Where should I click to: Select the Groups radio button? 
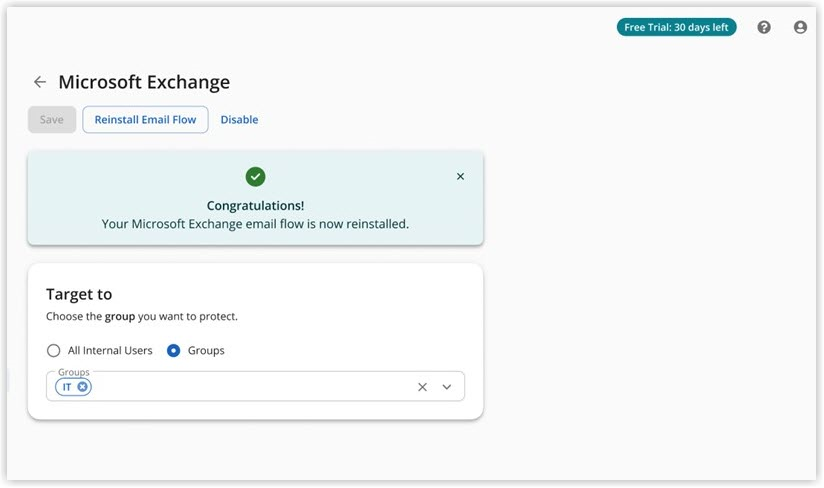pyautogui.click(x=174, y=351)
